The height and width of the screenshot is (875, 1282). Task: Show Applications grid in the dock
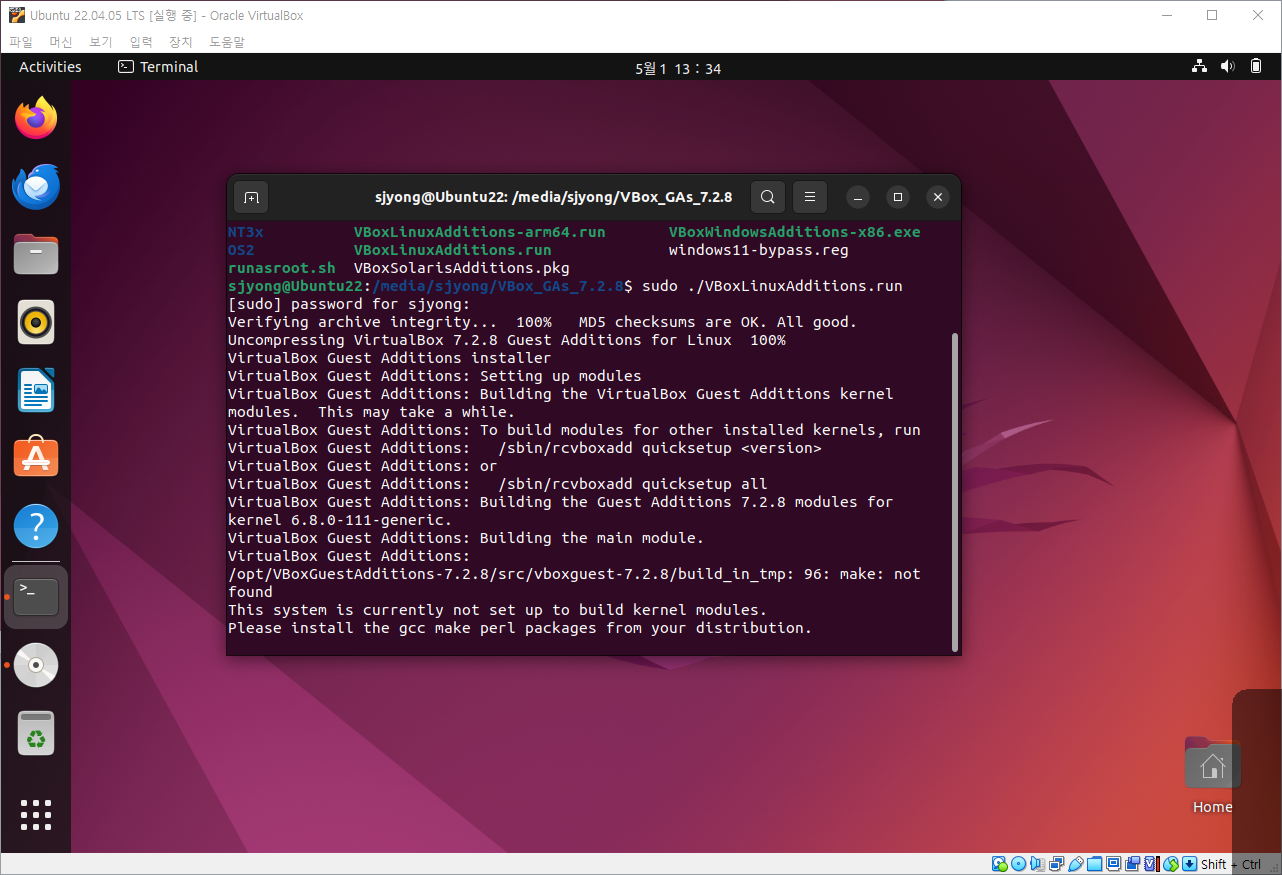tap(36, 814)
